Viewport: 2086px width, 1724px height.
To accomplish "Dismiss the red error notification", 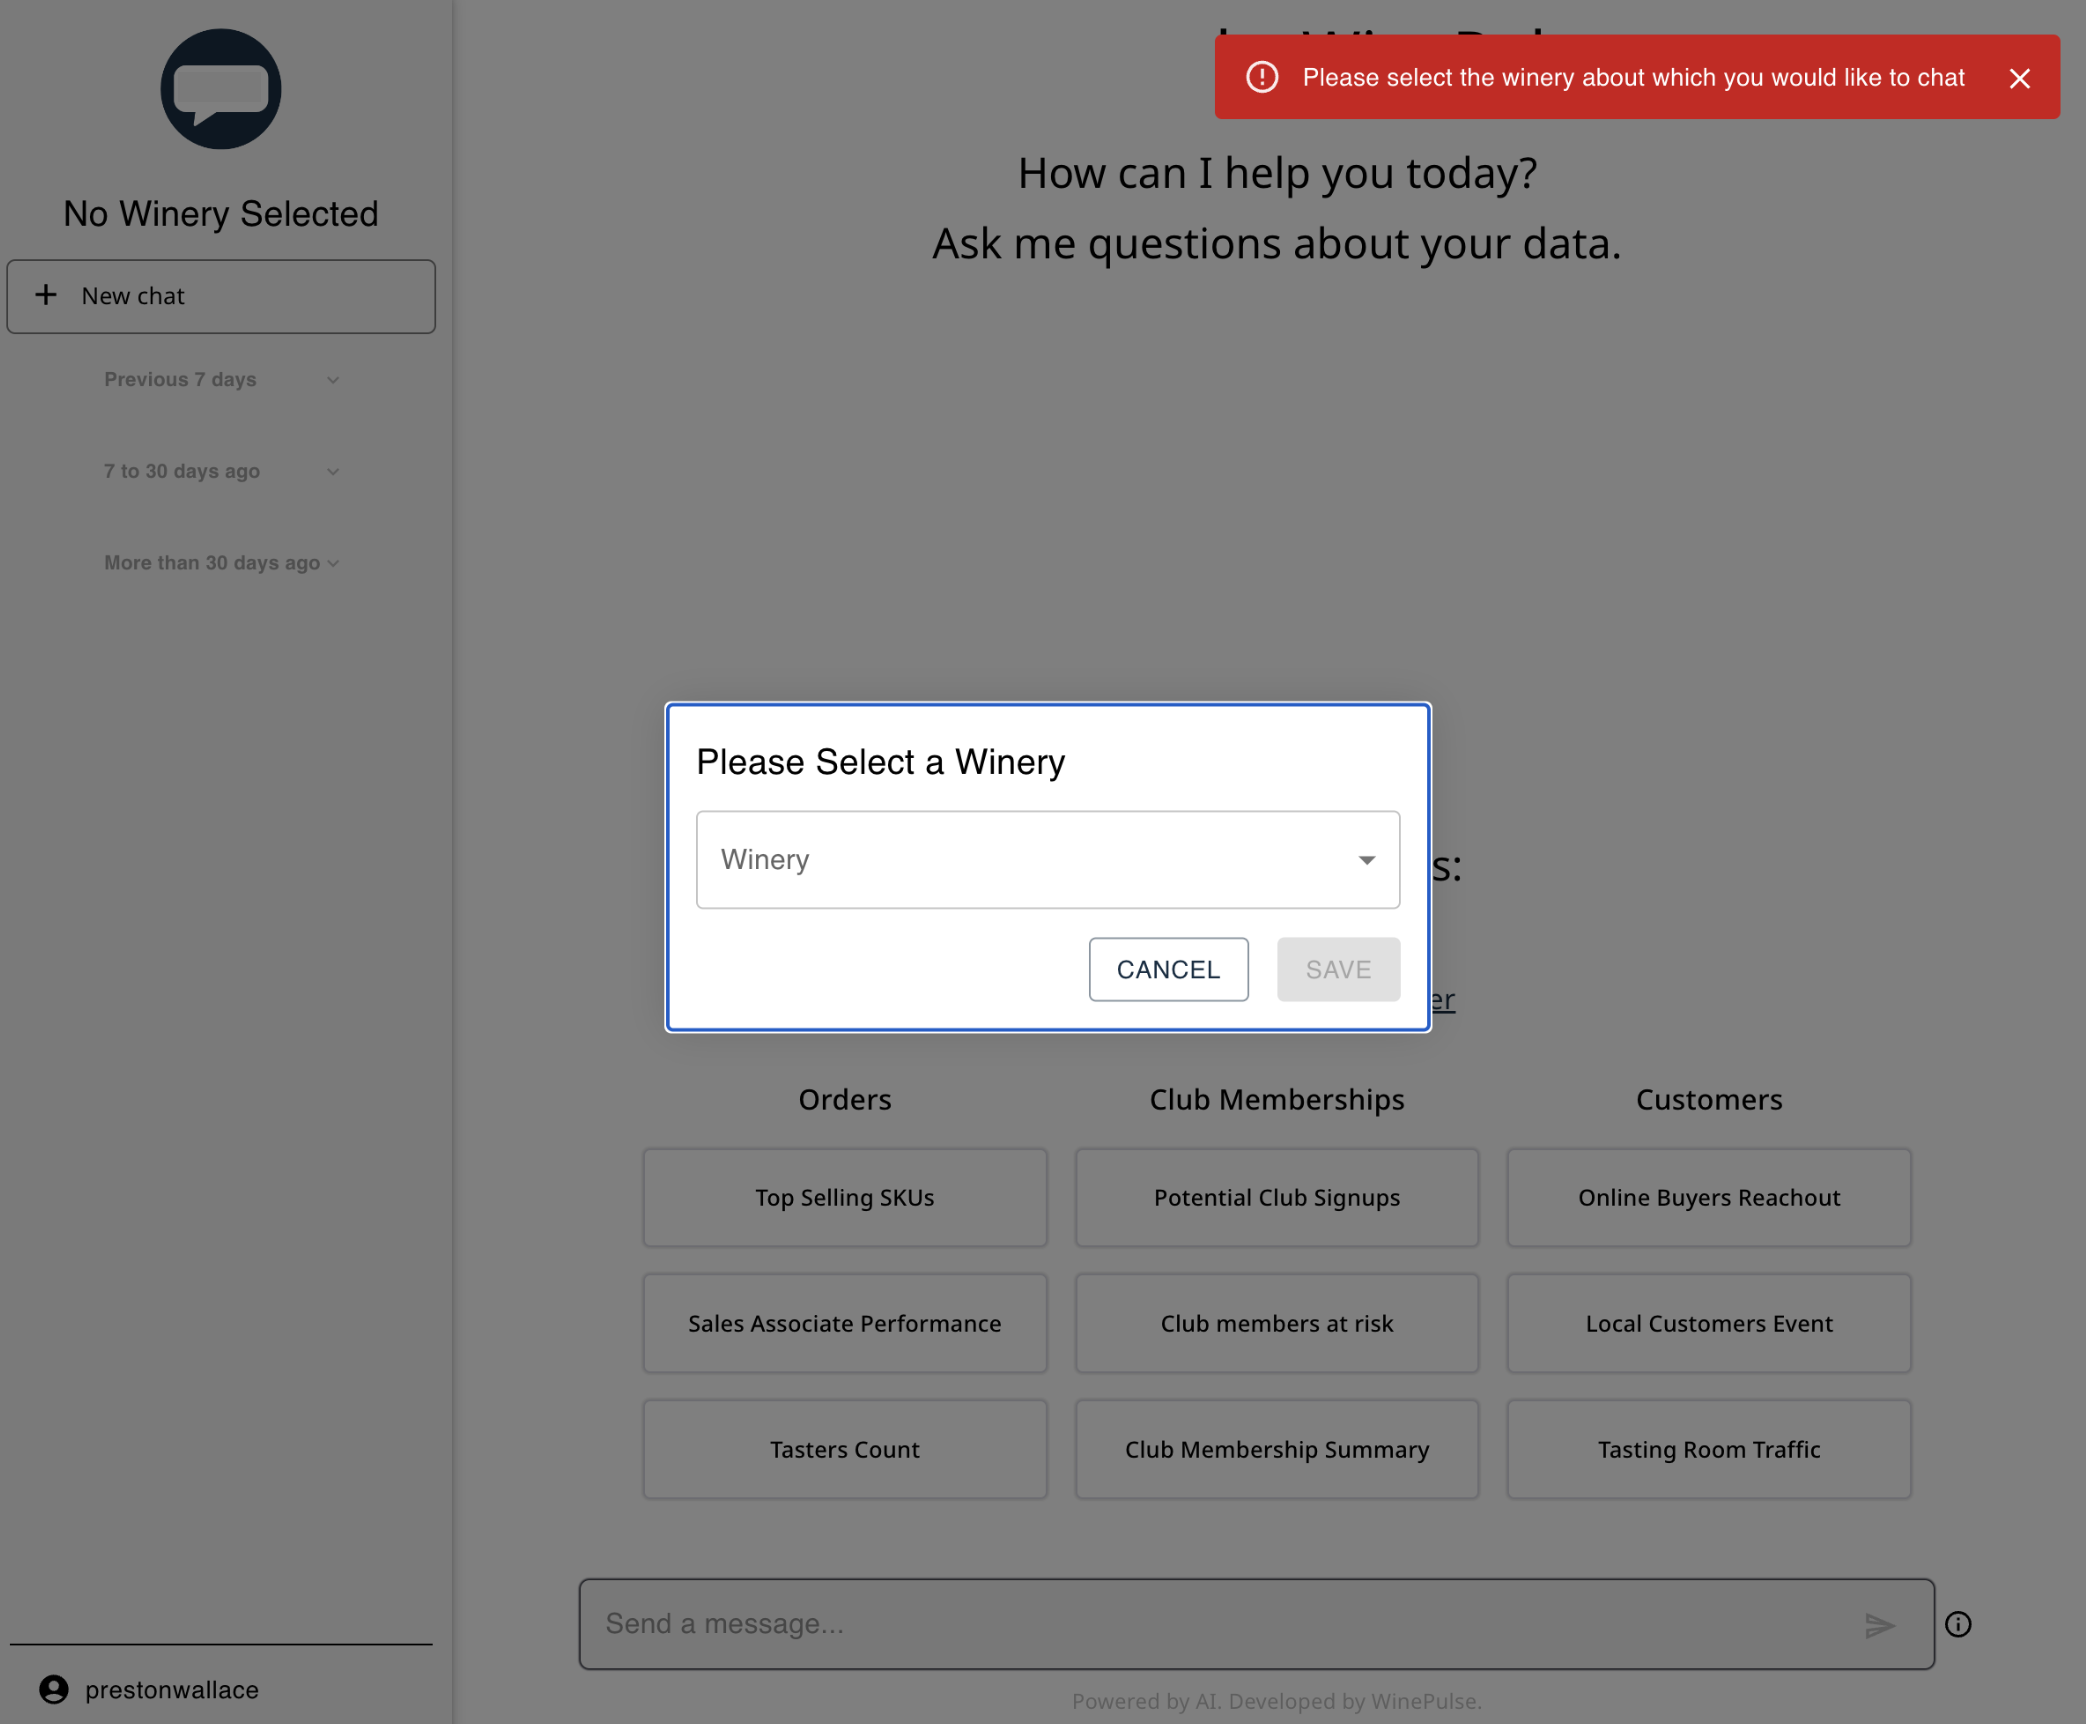I will [2019, 78].
